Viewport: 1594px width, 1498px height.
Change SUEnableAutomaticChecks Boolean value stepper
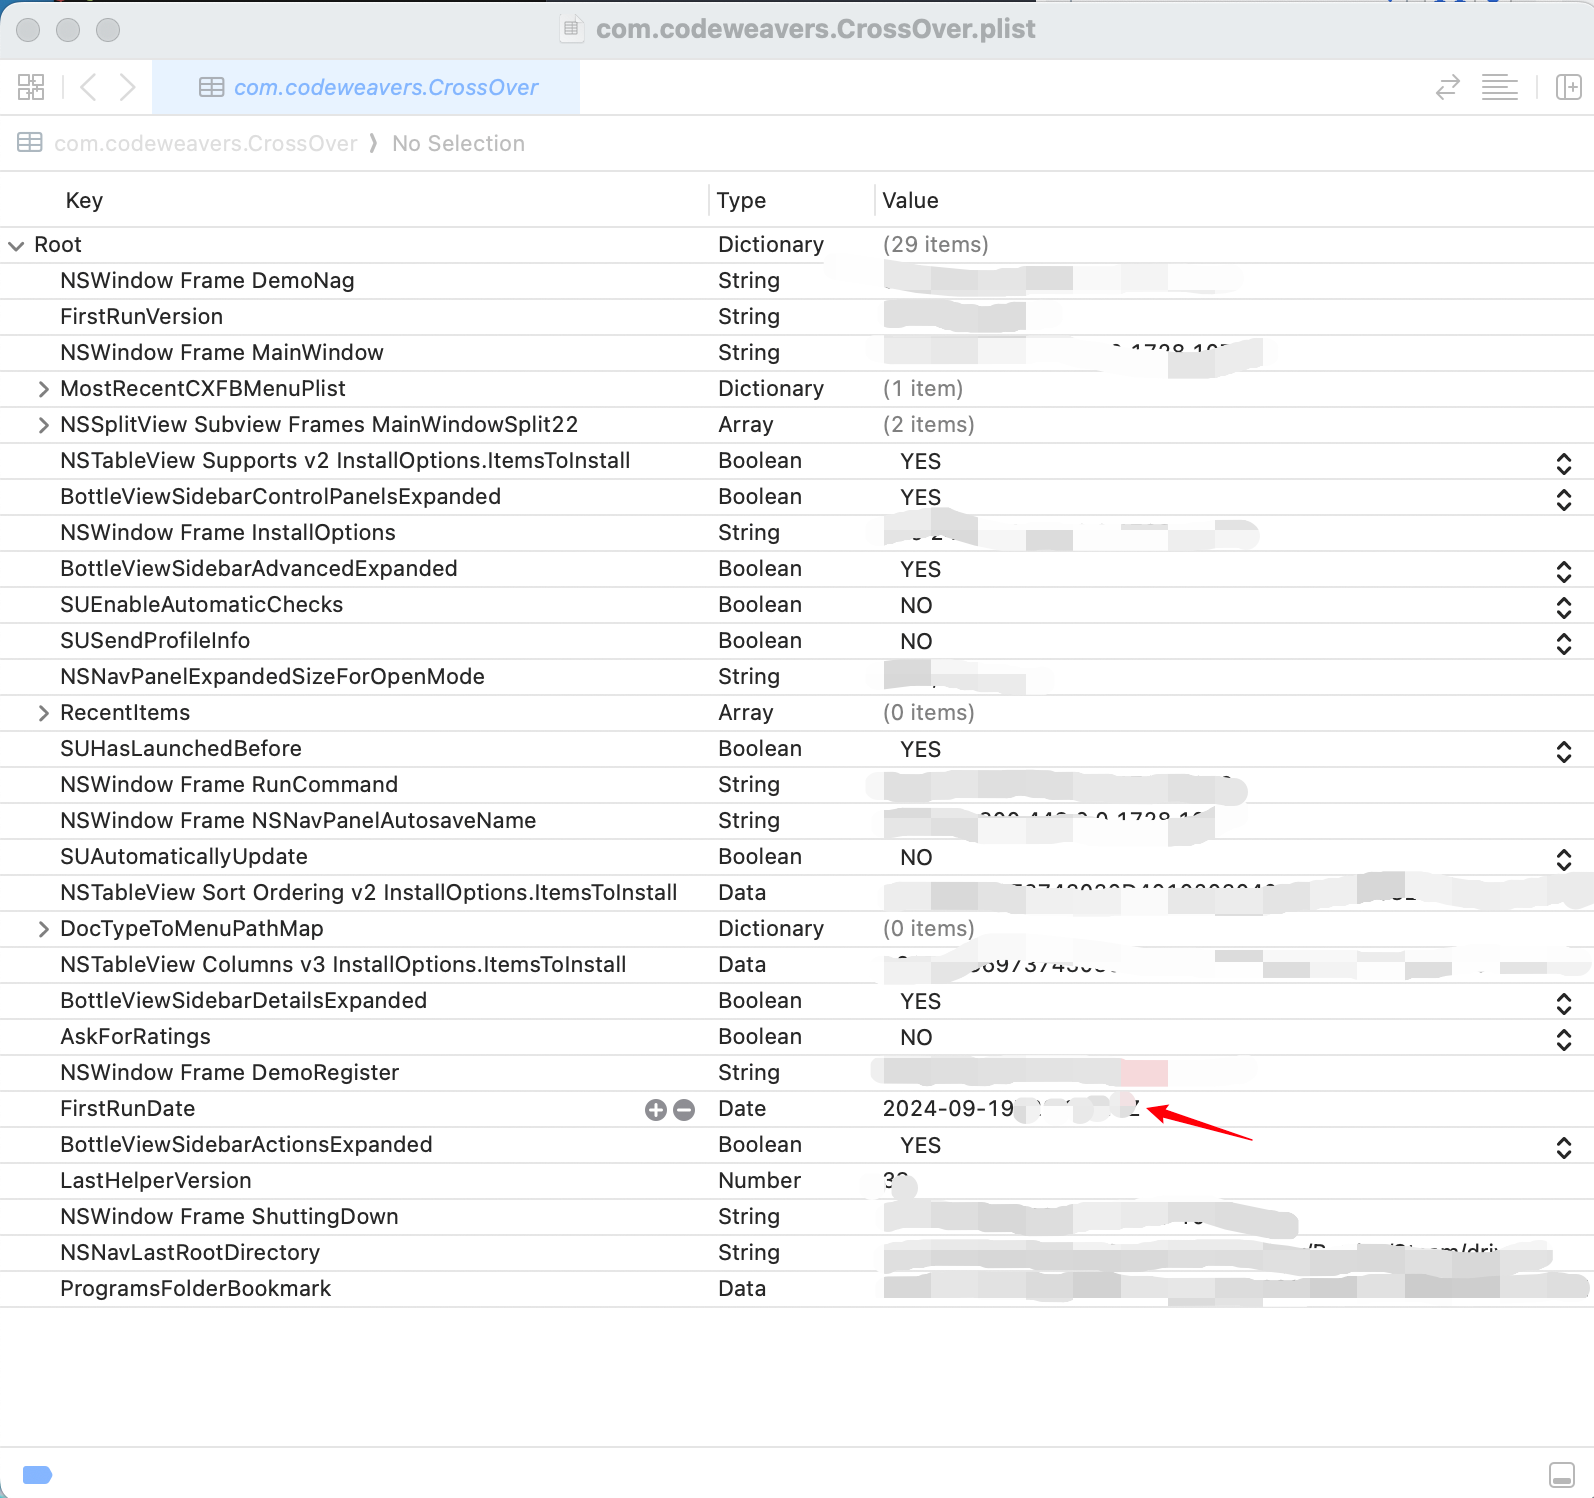point(1563,606)
